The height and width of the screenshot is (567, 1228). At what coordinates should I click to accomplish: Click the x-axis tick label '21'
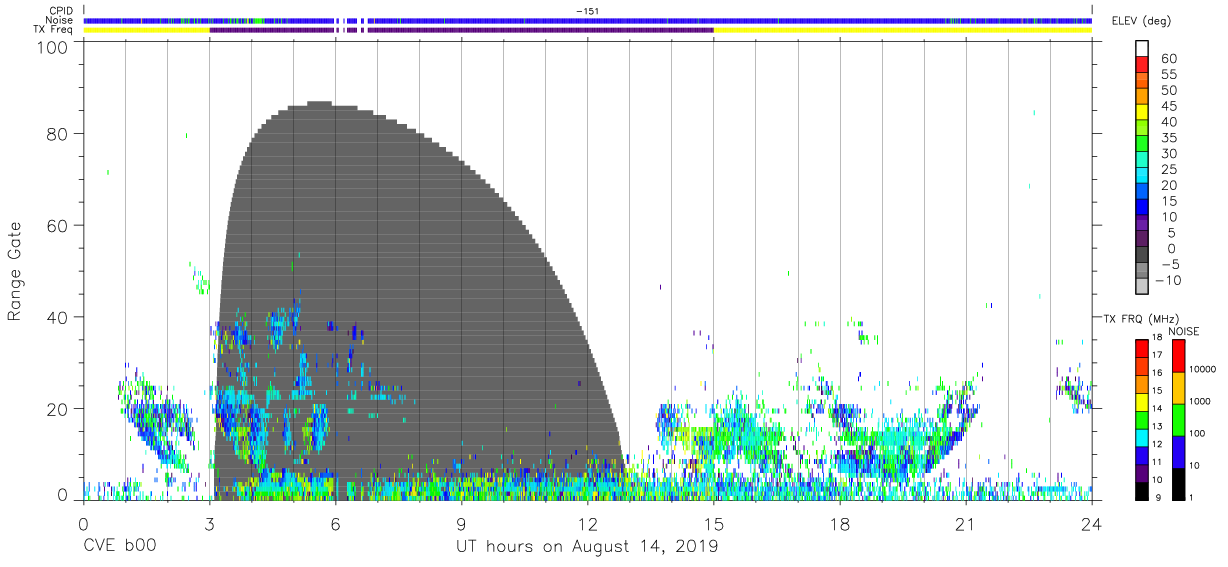pos(965,523)
